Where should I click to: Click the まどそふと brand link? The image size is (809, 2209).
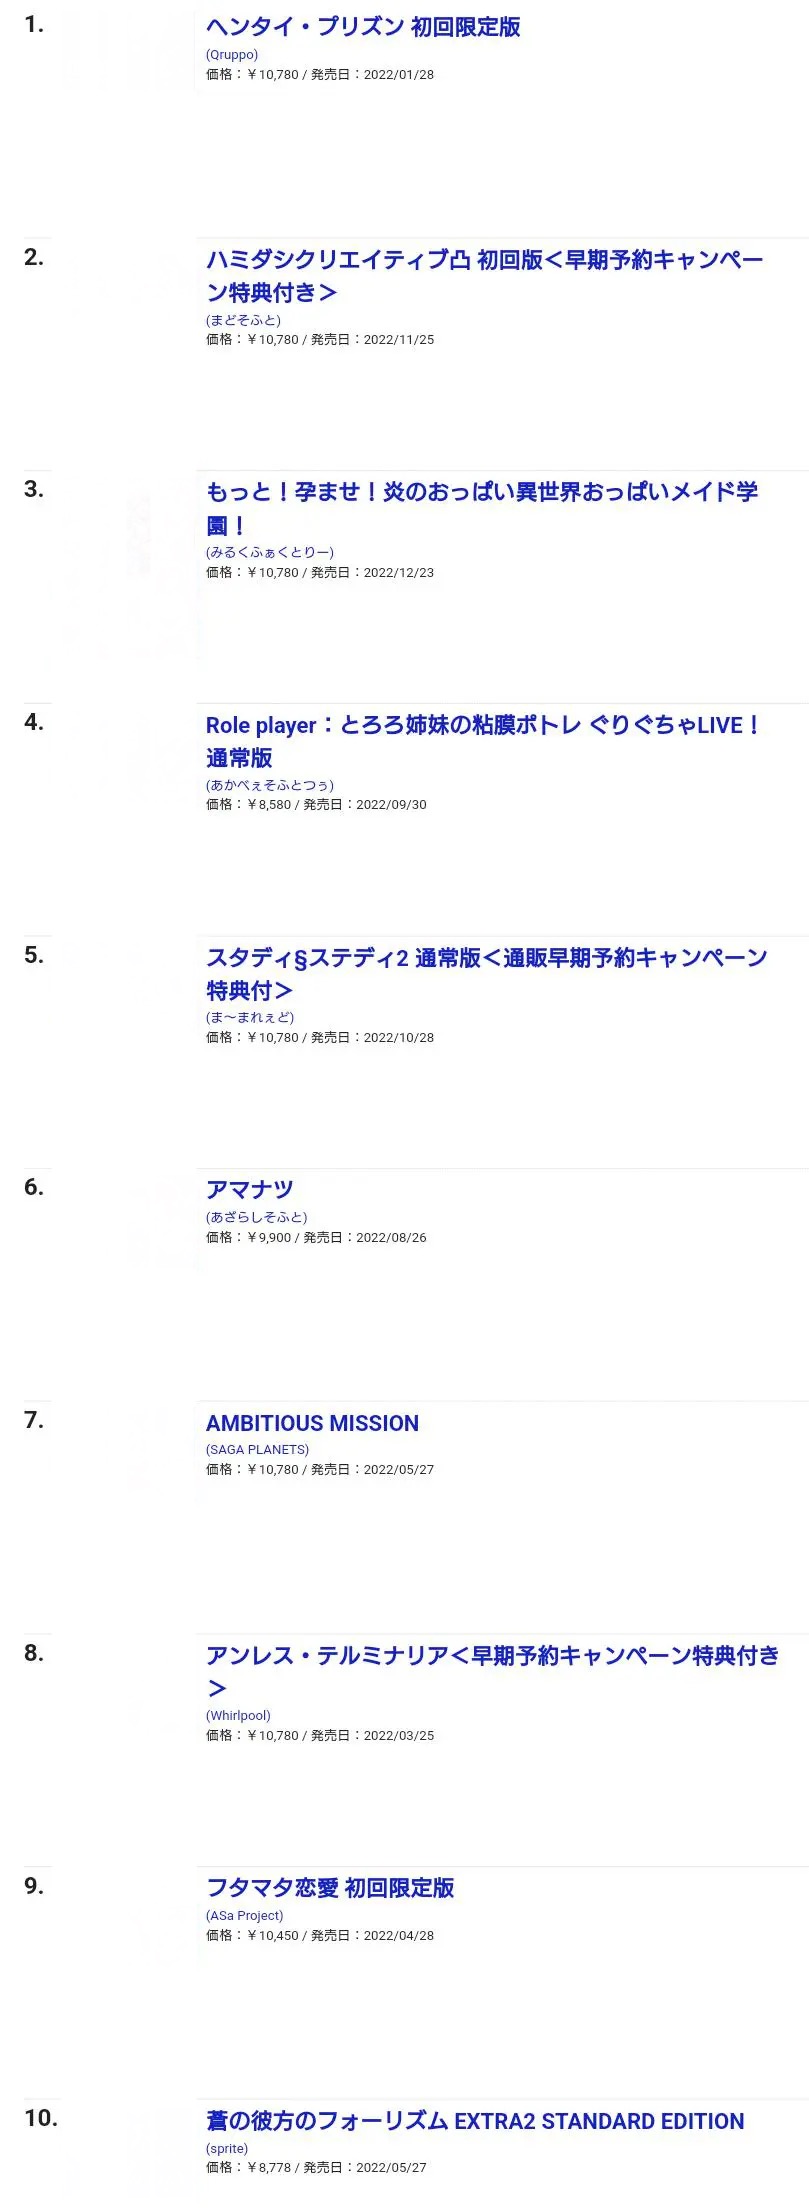coord(243,320)
